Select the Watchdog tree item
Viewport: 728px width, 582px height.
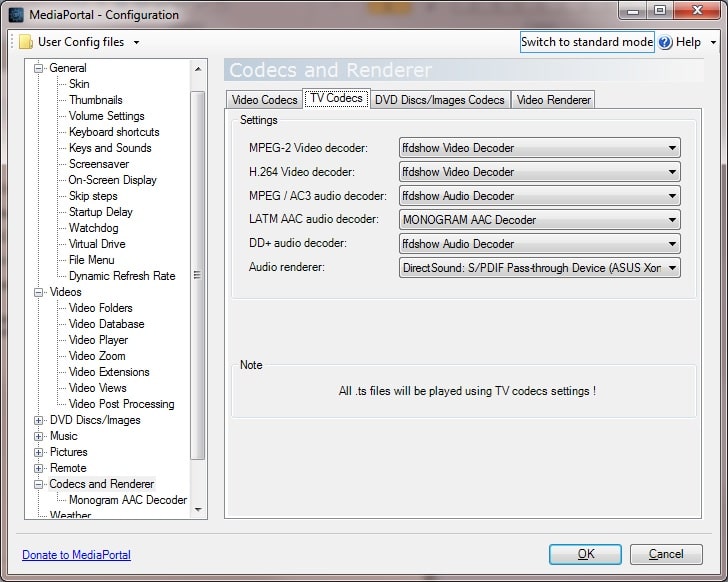coord(93,228)
